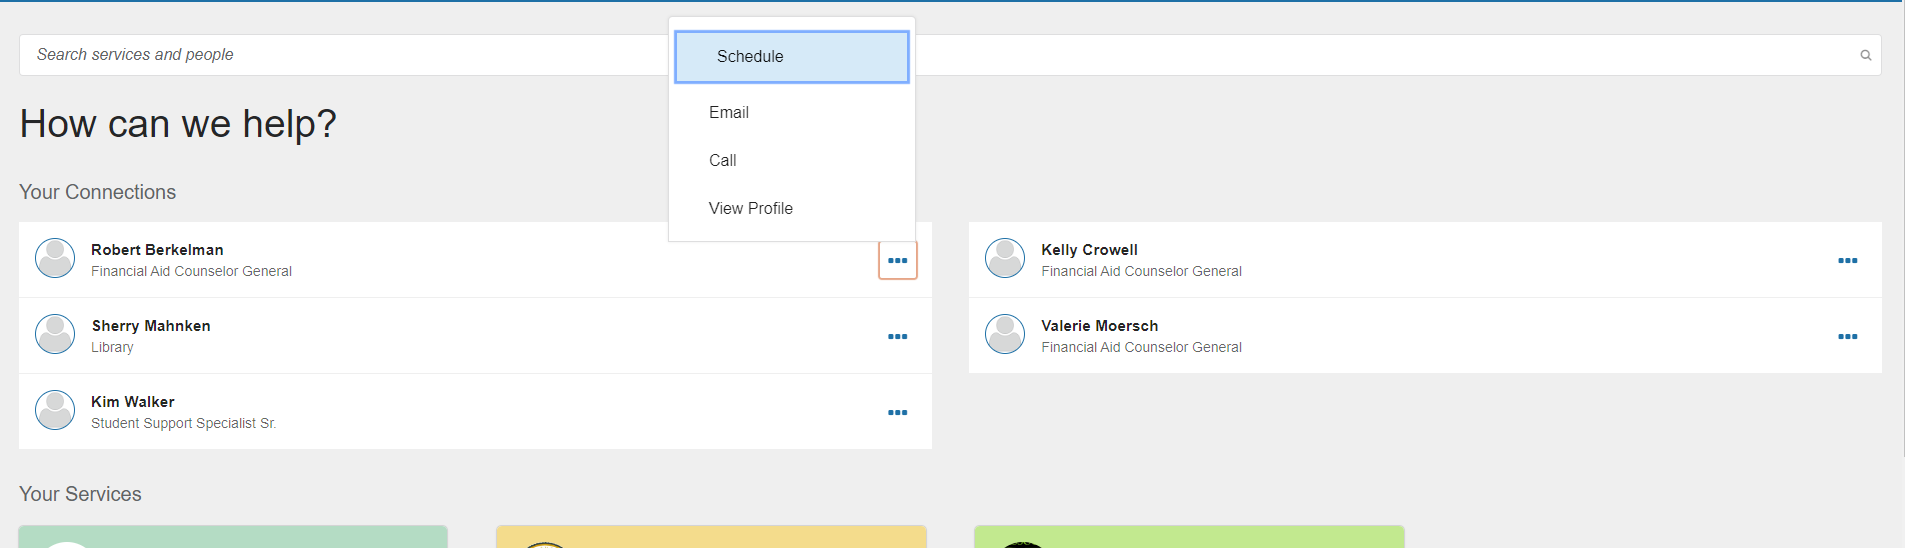Open the lime green service card
This screenshot has height=548, width=1905.
[1189, 537]
